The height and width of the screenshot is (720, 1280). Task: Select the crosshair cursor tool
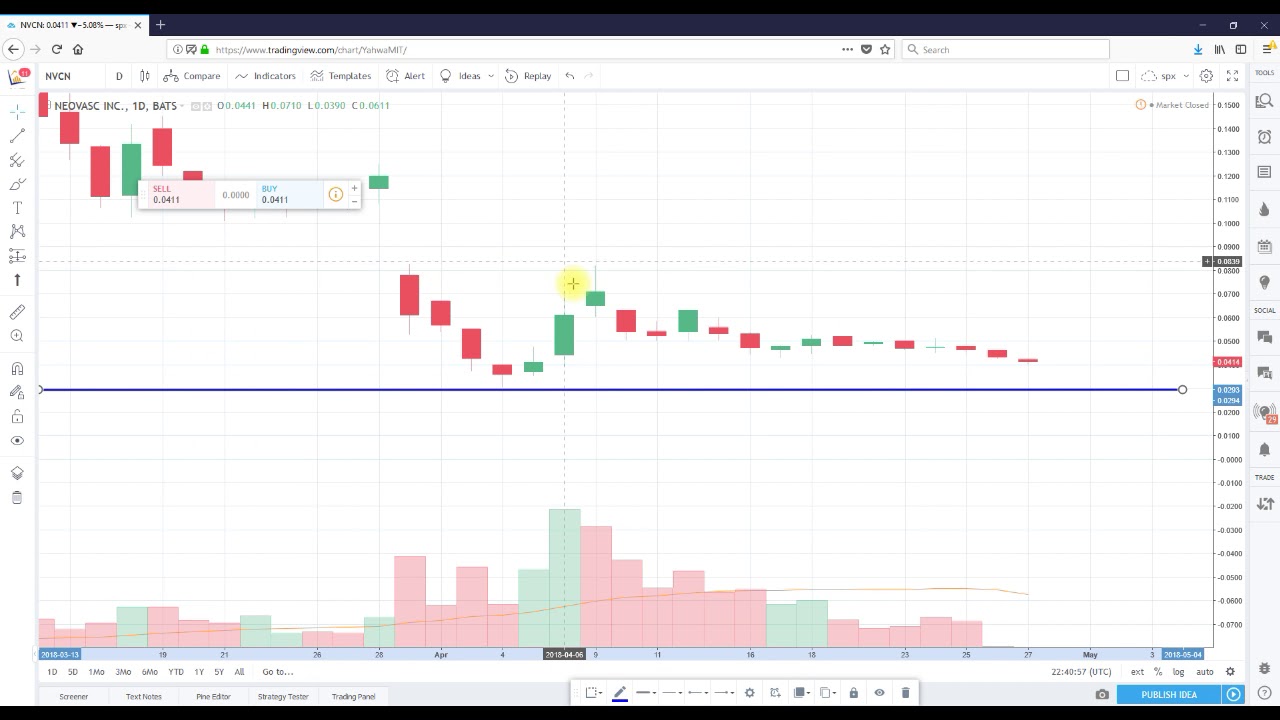(17, 111)
